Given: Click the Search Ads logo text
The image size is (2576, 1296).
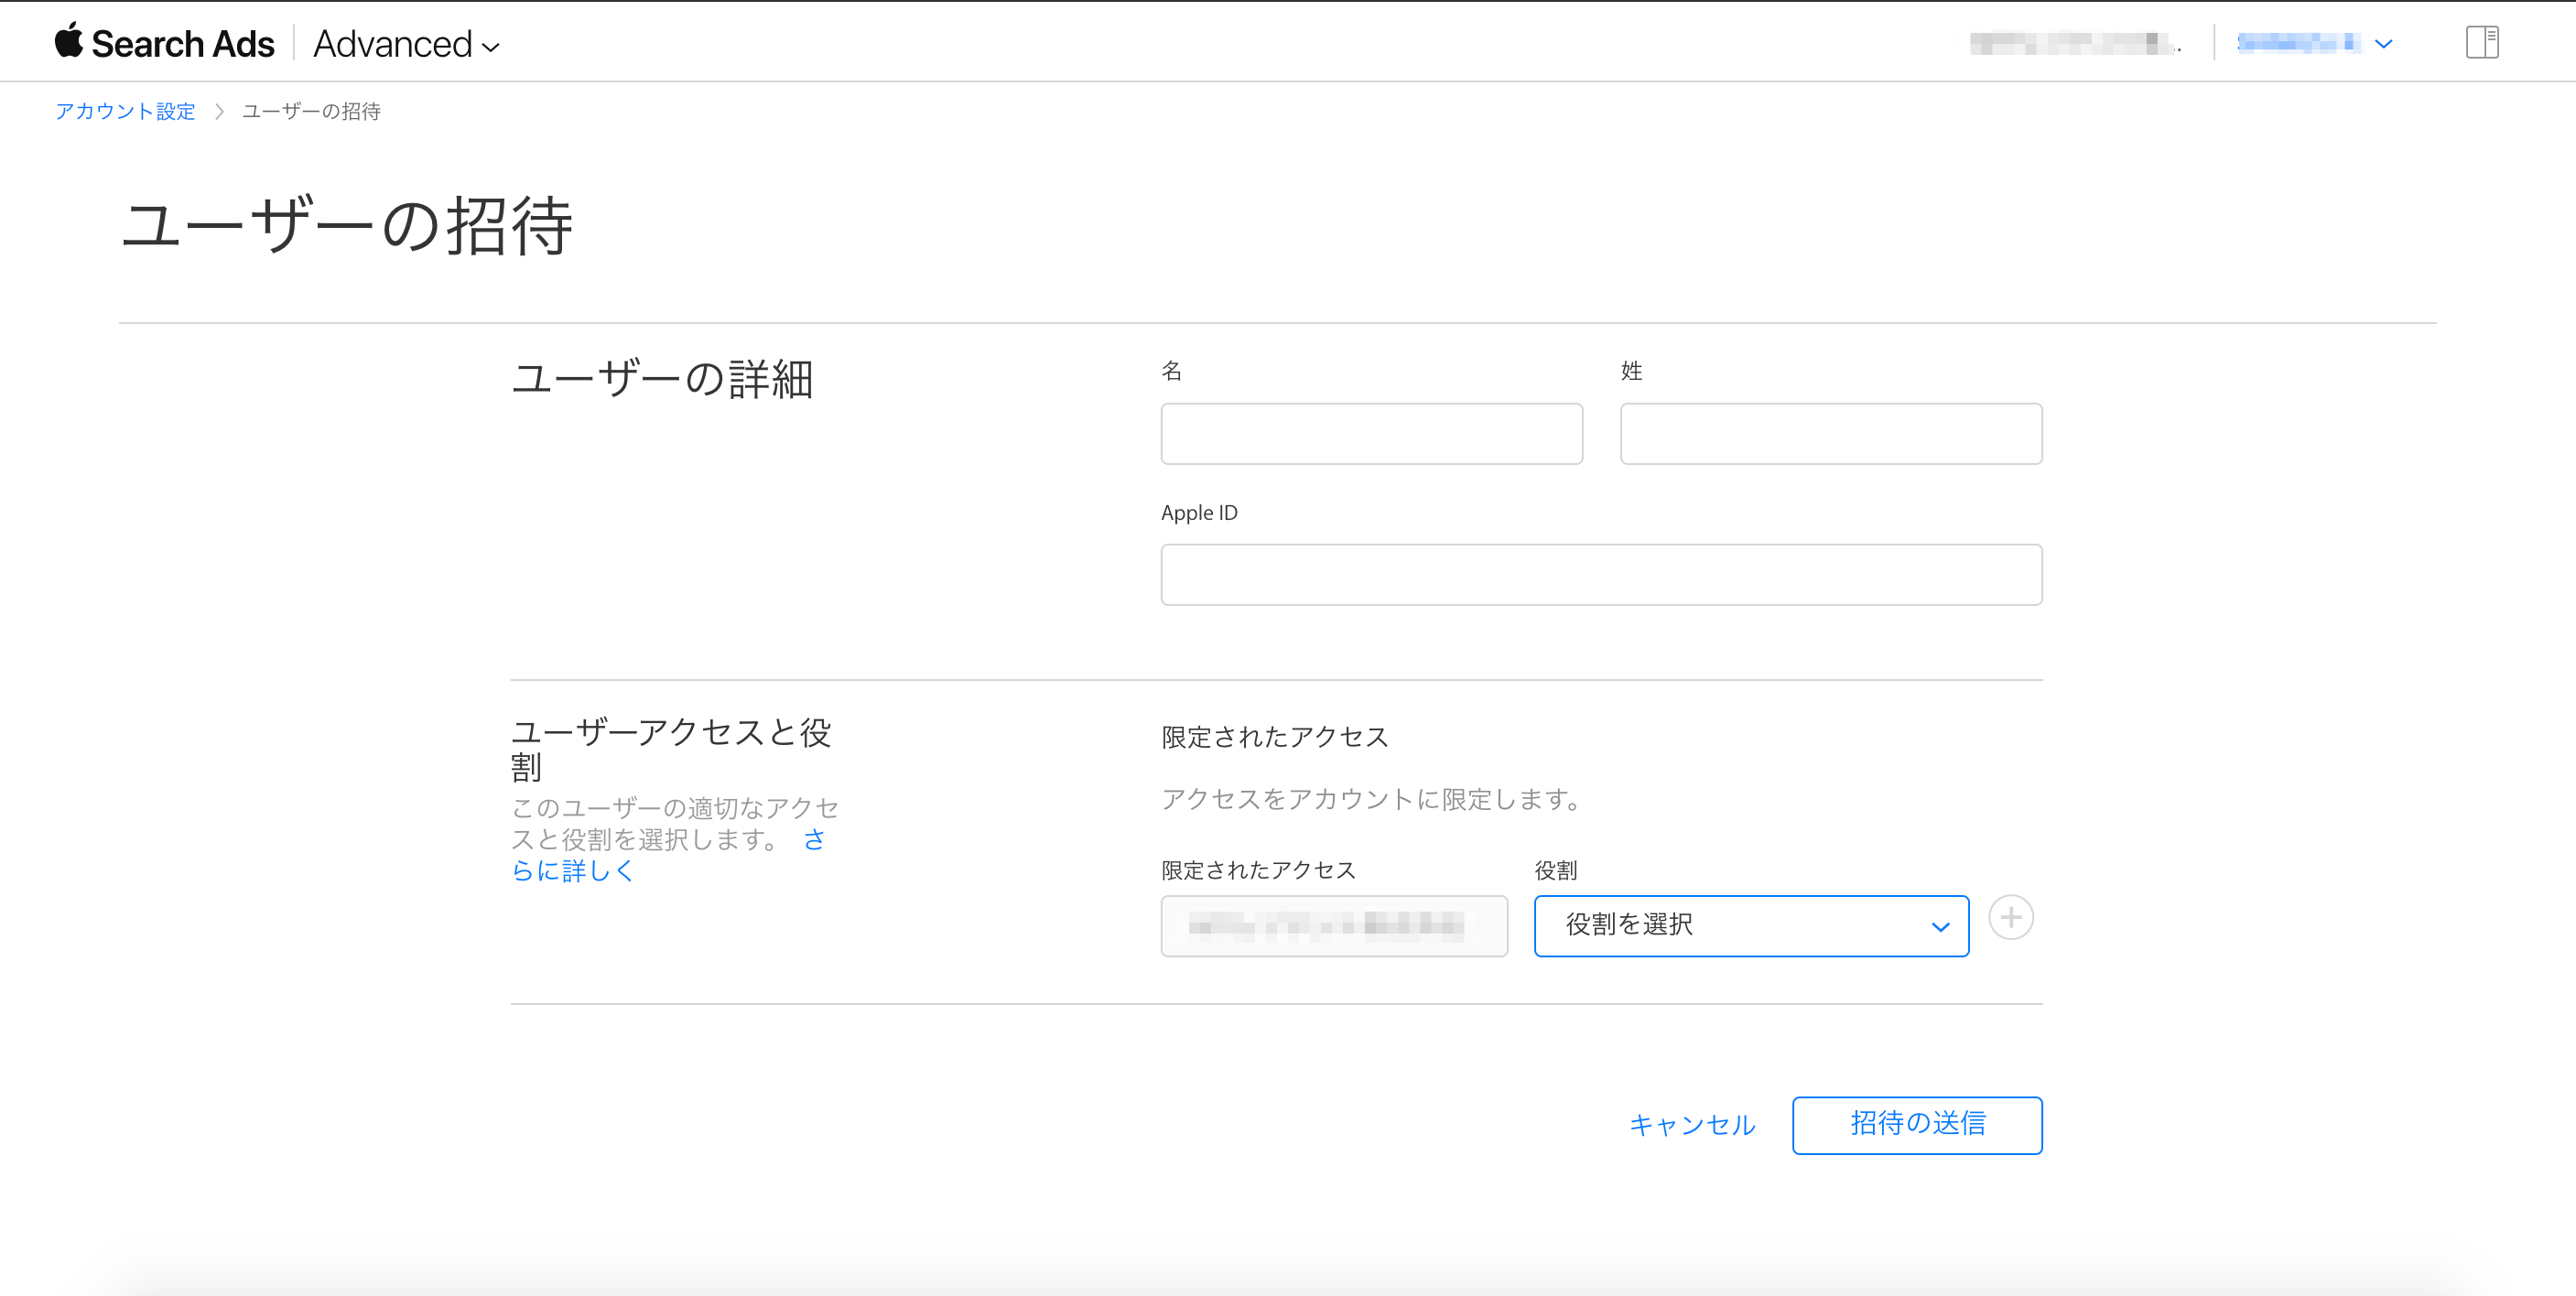Looking at the screenshot, I should (x=183, y=44).
